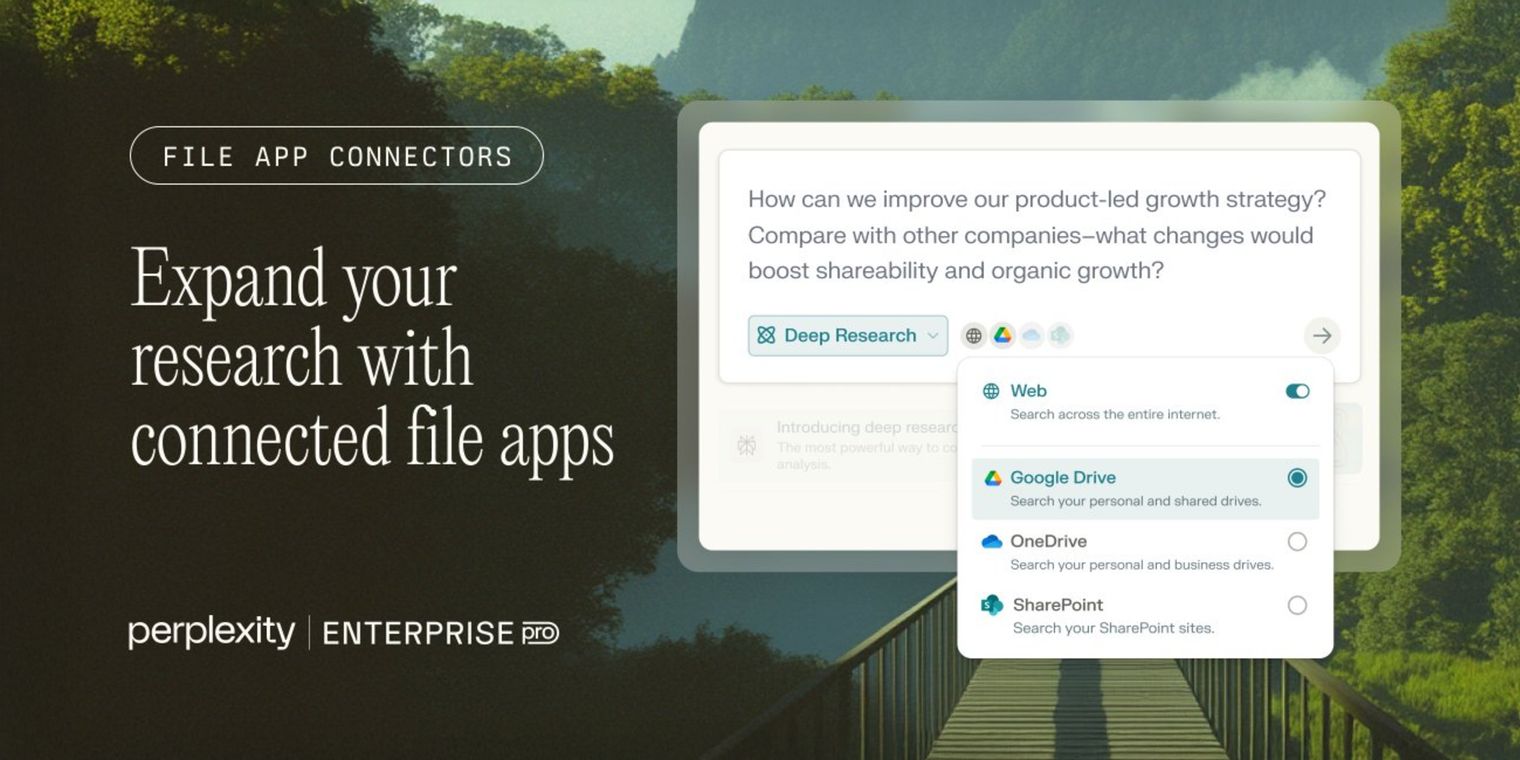
Task: Click the faded SharePoint icon beside Deep Research
Action: [x=1060, y=336]
